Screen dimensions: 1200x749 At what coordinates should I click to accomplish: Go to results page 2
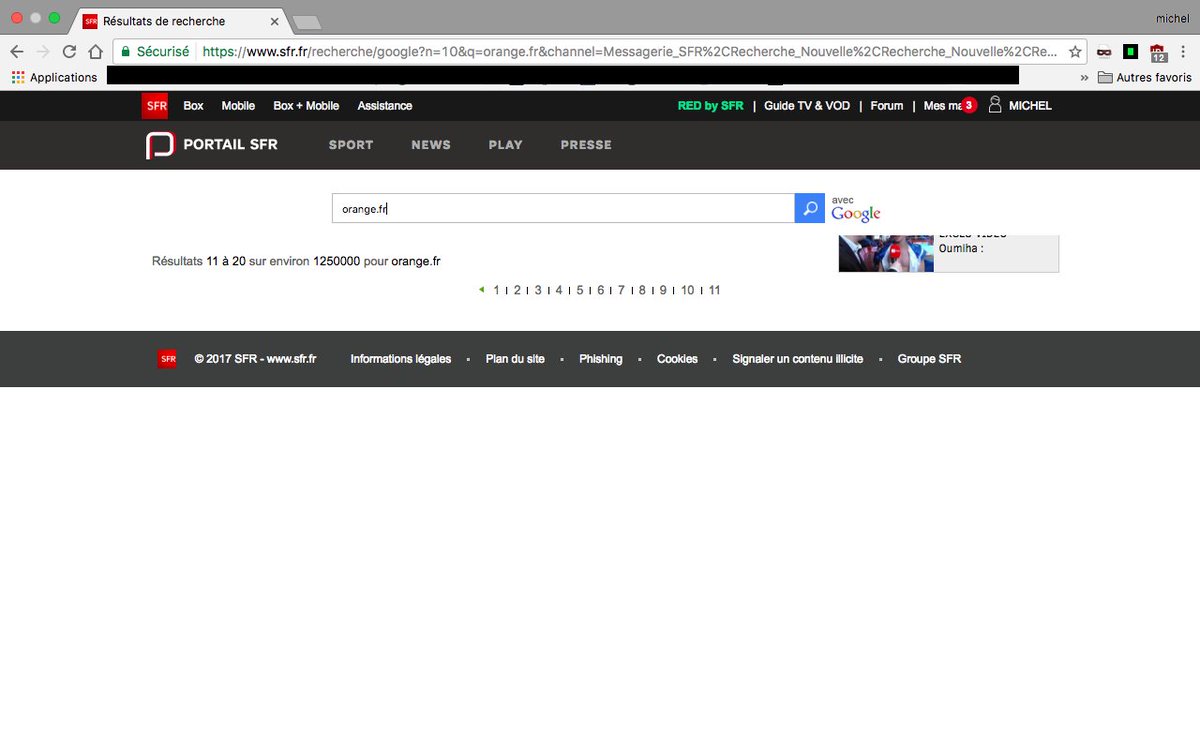(517, 290)
